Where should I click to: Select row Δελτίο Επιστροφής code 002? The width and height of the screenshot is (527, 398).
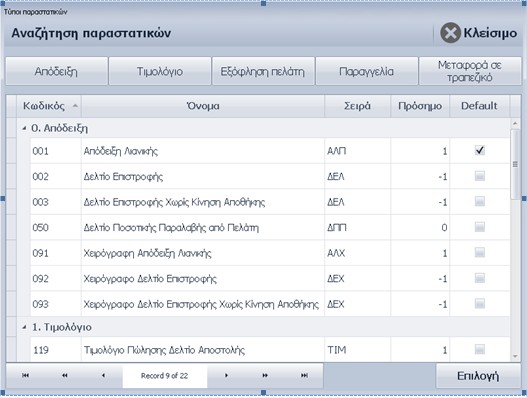point(270,176)
